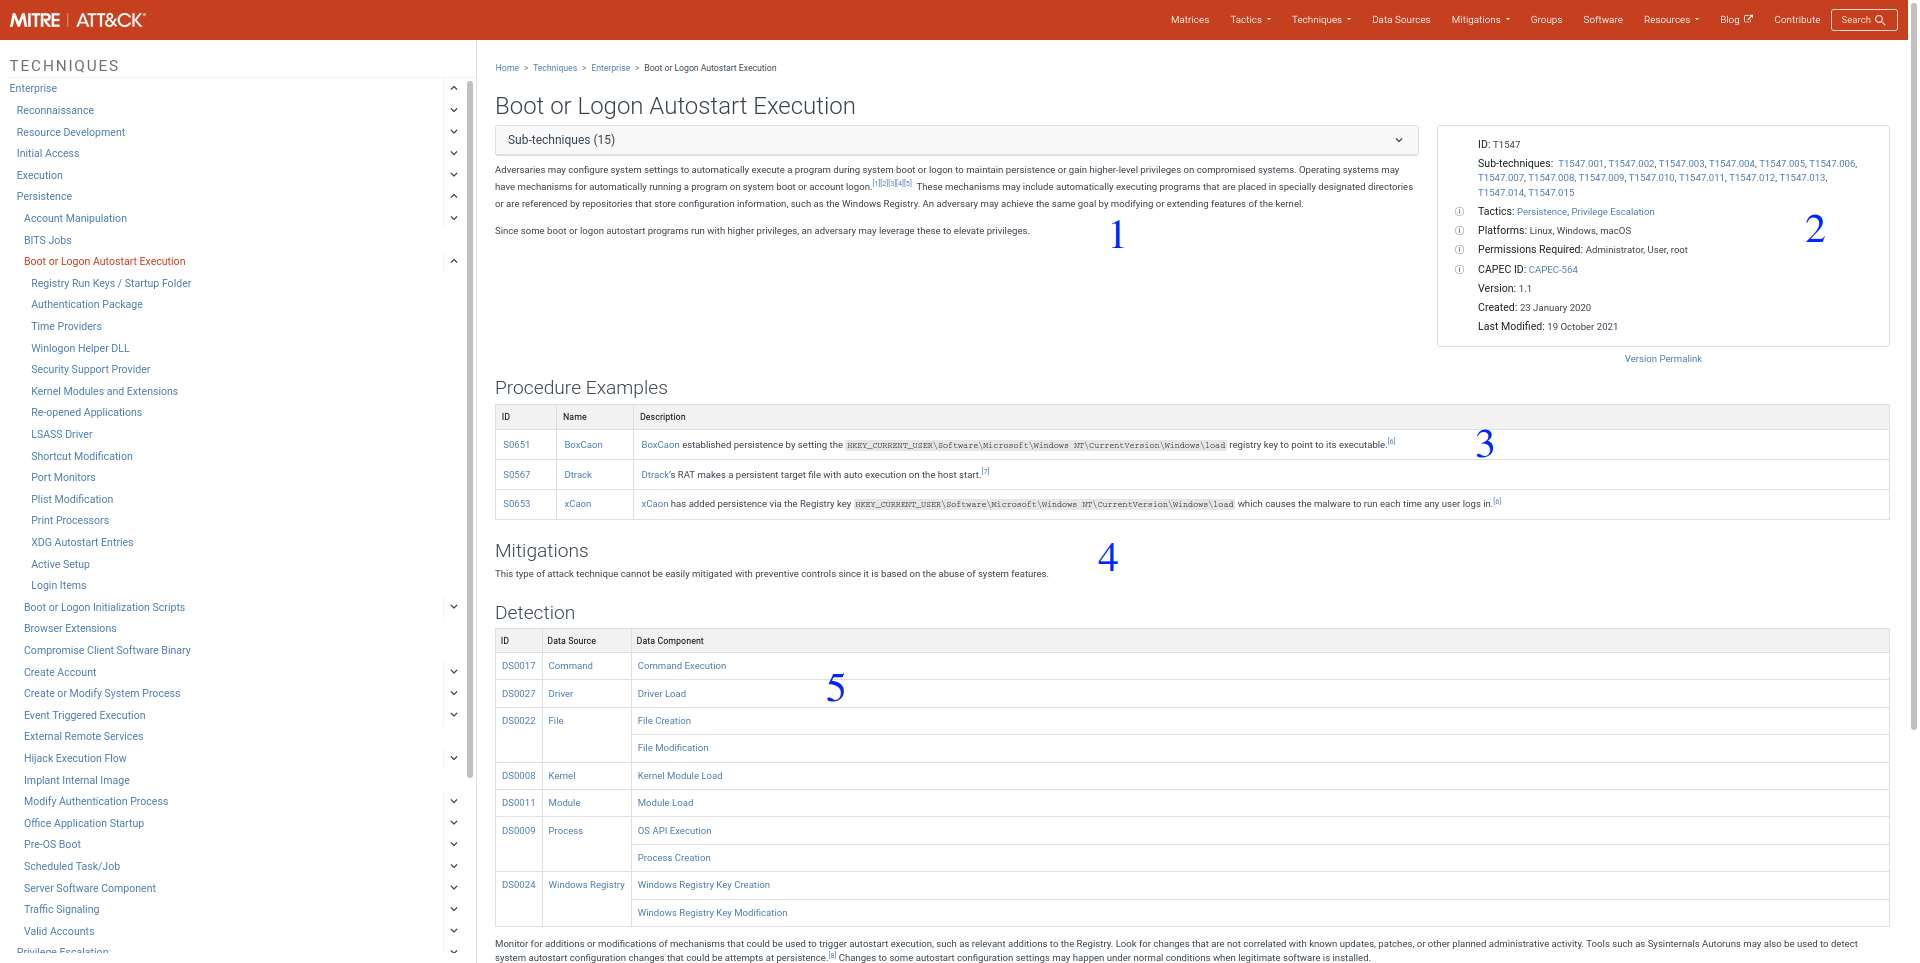Click the sidebar vertical scrollbar
This screenshot has width=1920, height=963.
[470, 430]
